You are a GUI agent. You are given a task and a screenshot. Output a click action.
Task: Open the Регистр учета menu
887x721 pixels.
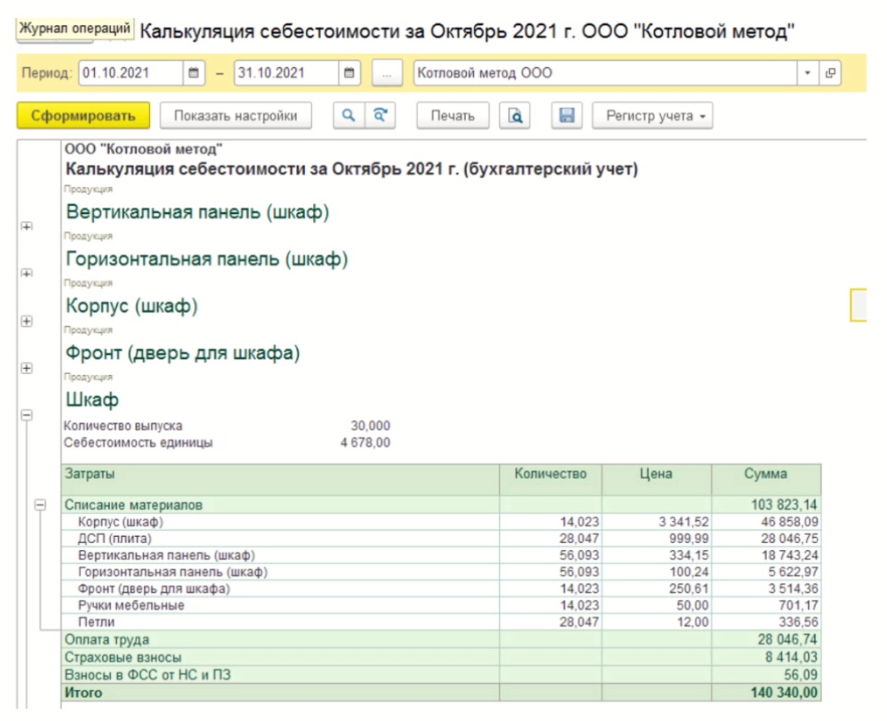click(x=656, y=116)
